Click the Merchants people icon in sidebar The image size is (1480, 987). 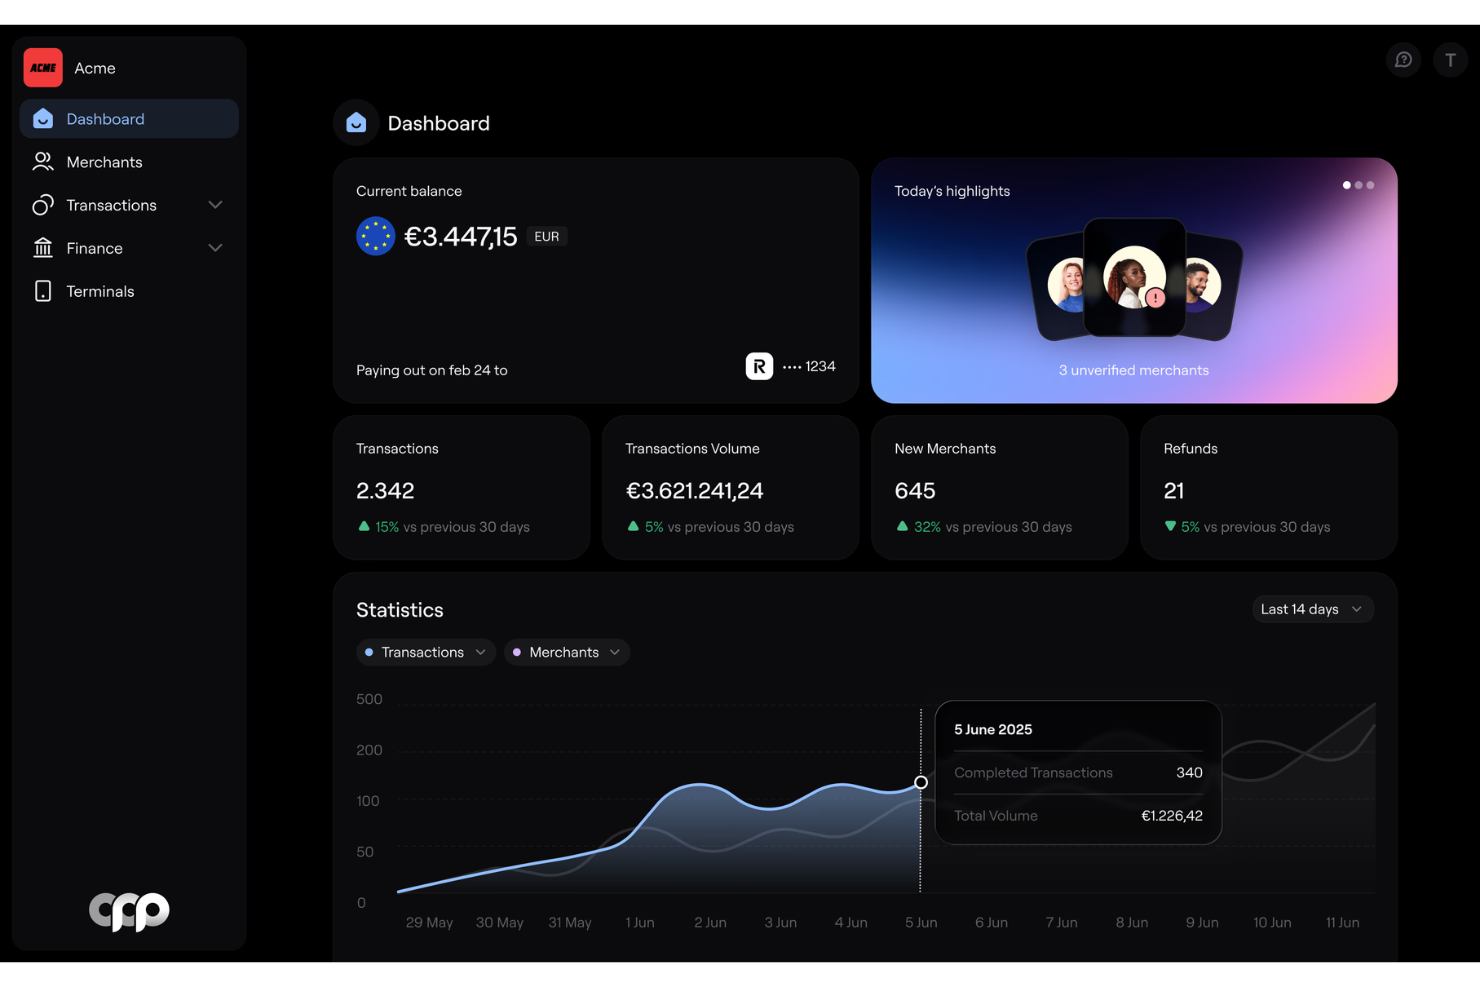tap(43, 162)
